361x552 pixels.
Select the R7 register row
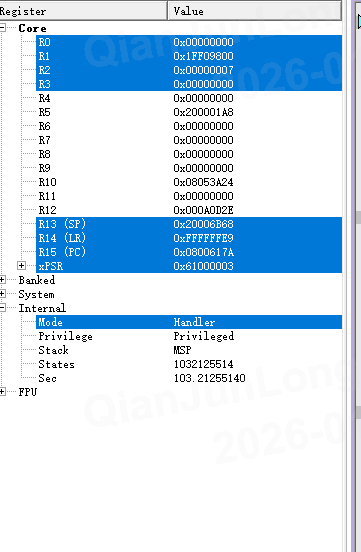tap(189, 140)
